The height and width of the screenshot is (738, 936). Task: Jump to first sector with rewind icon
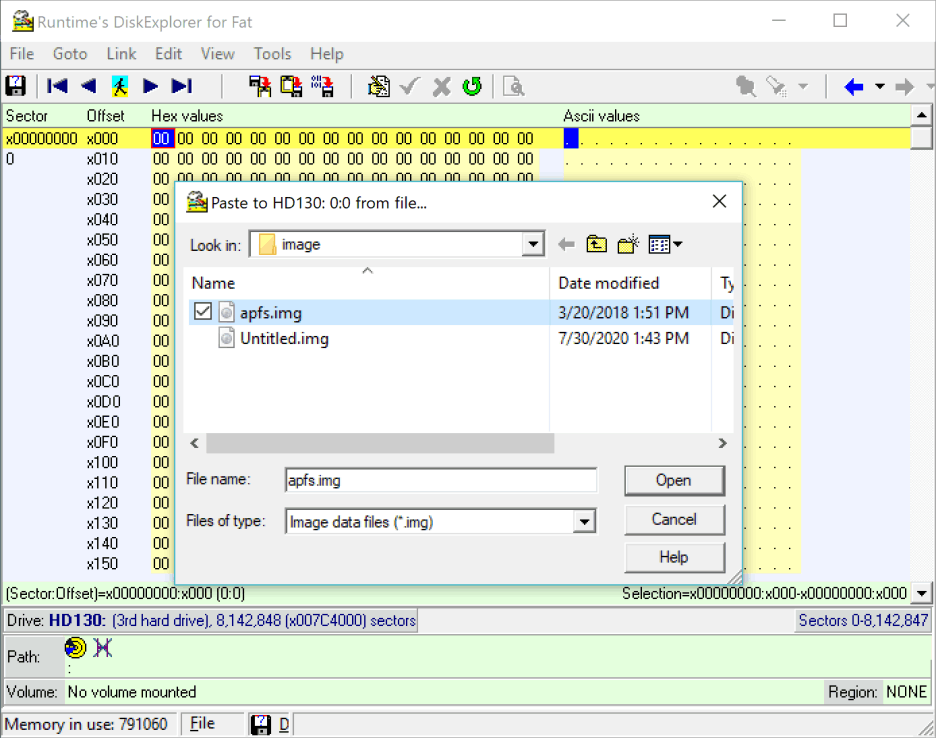(58, 86)
